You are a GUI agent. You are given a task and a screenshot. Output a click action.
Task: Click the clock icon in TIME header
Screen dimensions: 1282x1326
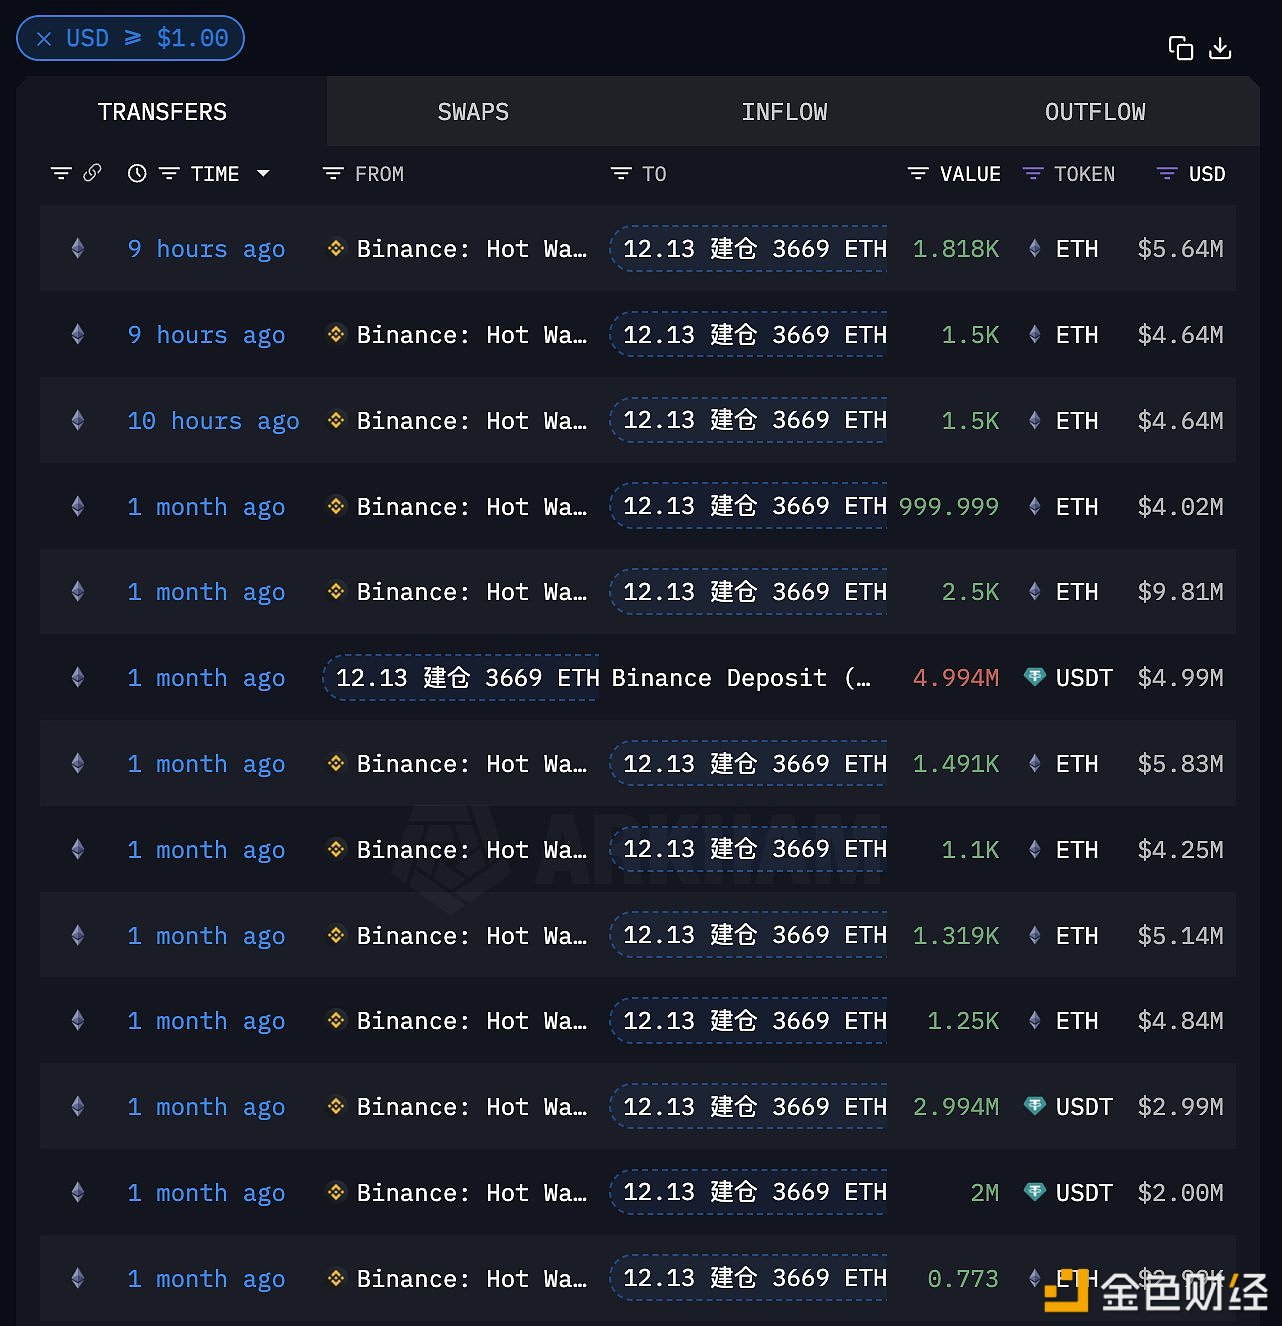(137, 173)
